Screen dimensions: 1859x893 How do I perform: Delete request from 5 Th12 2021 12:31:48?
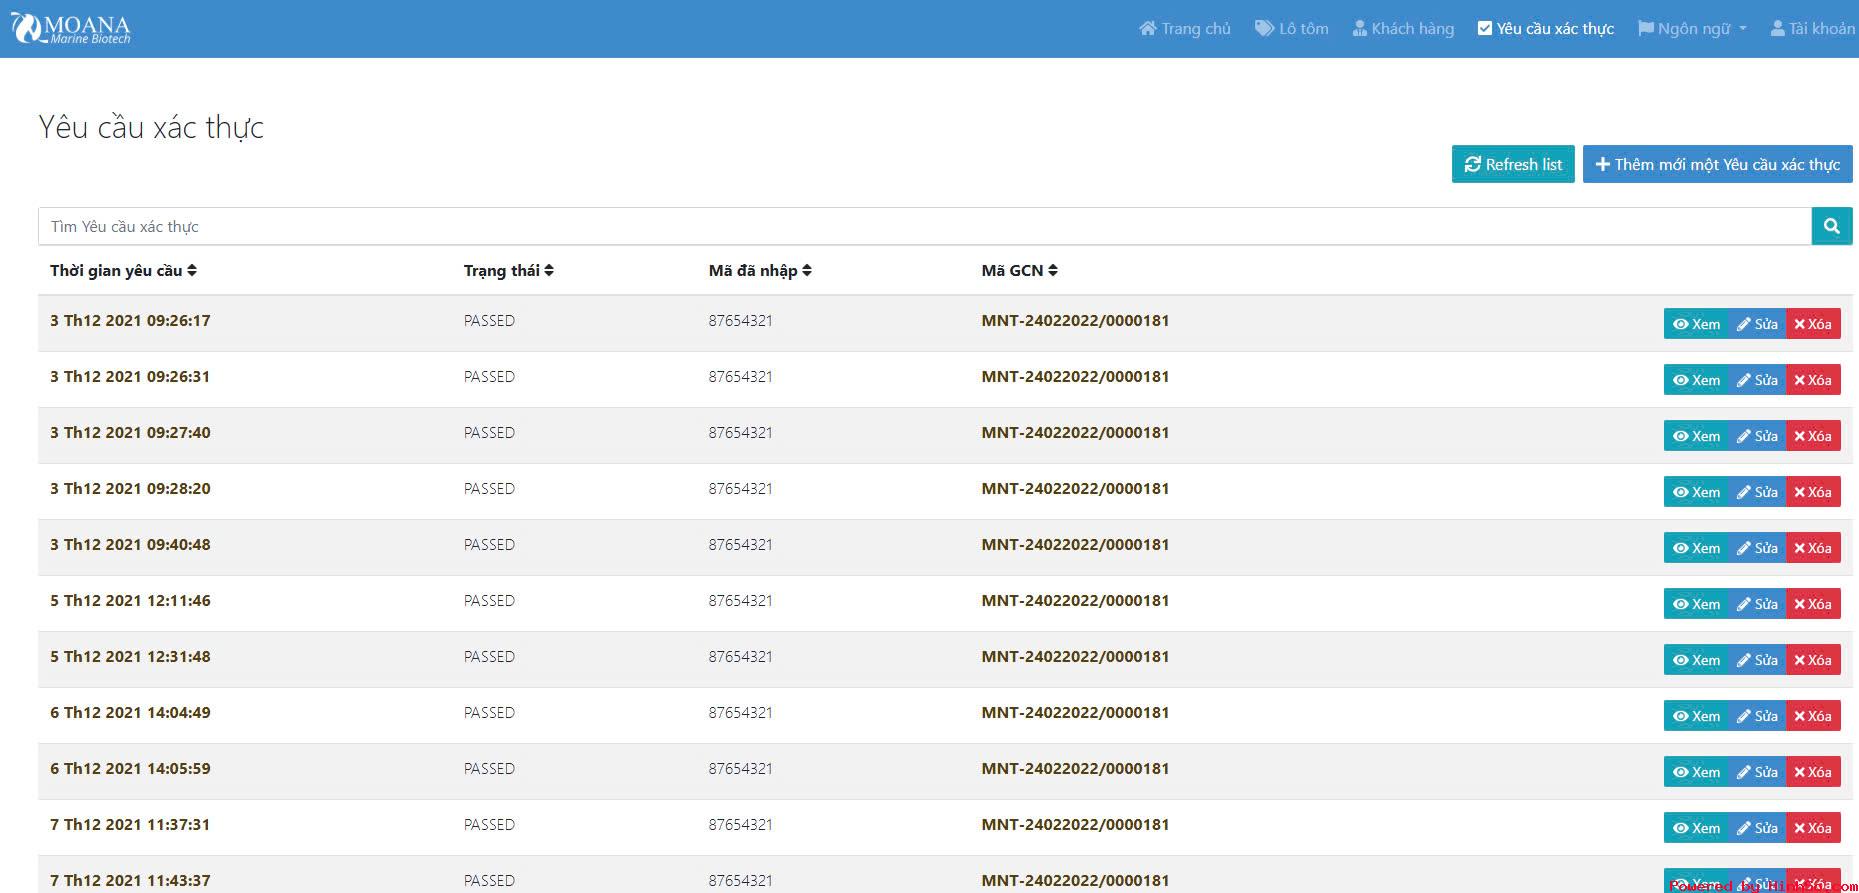click(1813, 660)
